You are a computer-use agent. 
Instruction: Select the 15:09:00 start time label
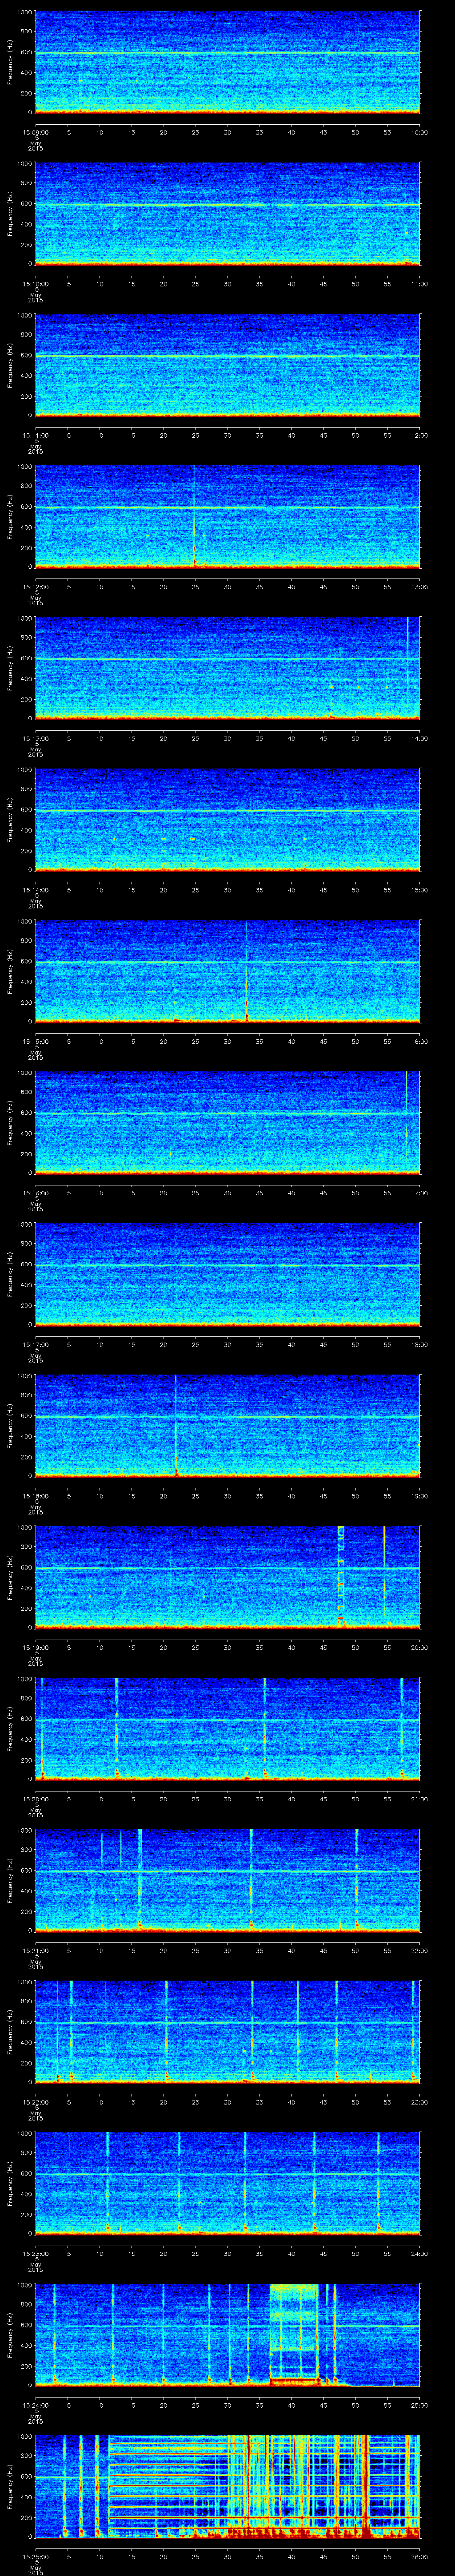35,132
